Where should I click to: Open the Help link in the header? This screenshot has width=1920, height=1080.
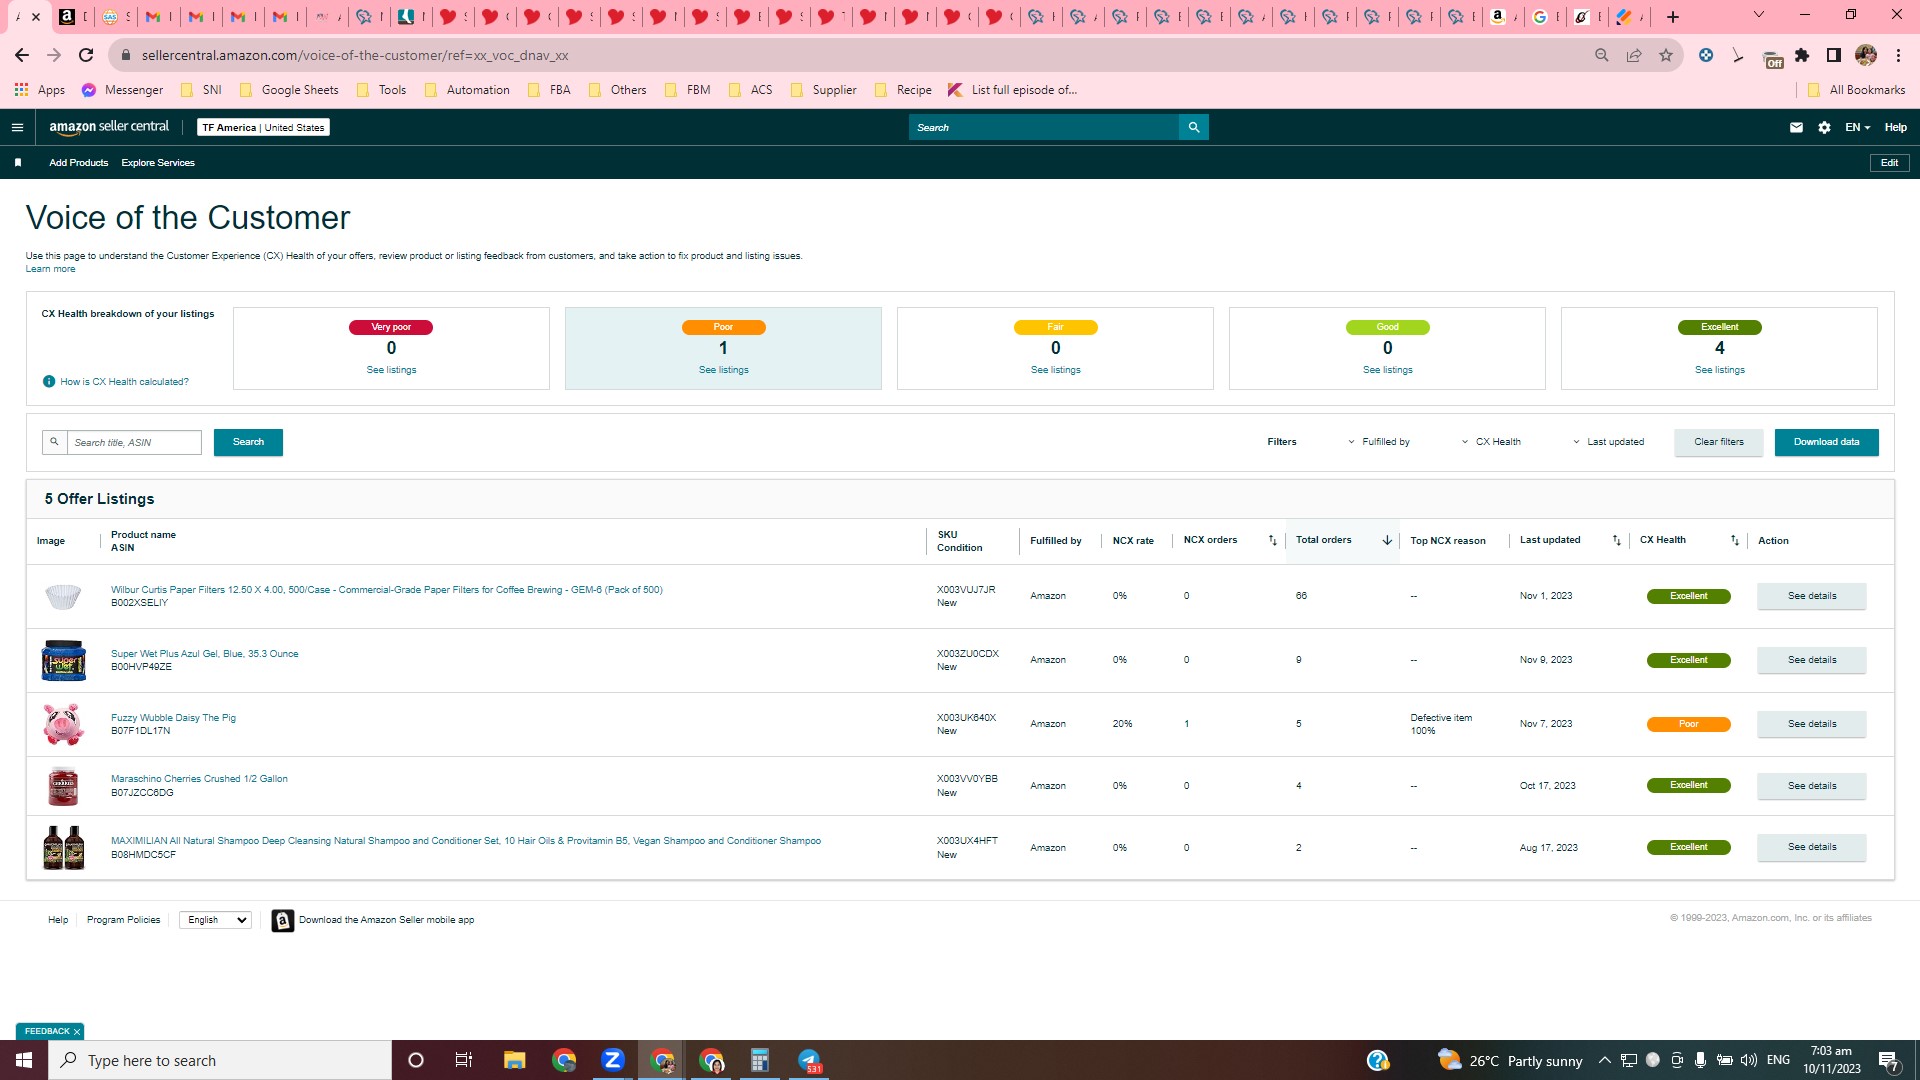[x=1895, y=127]
